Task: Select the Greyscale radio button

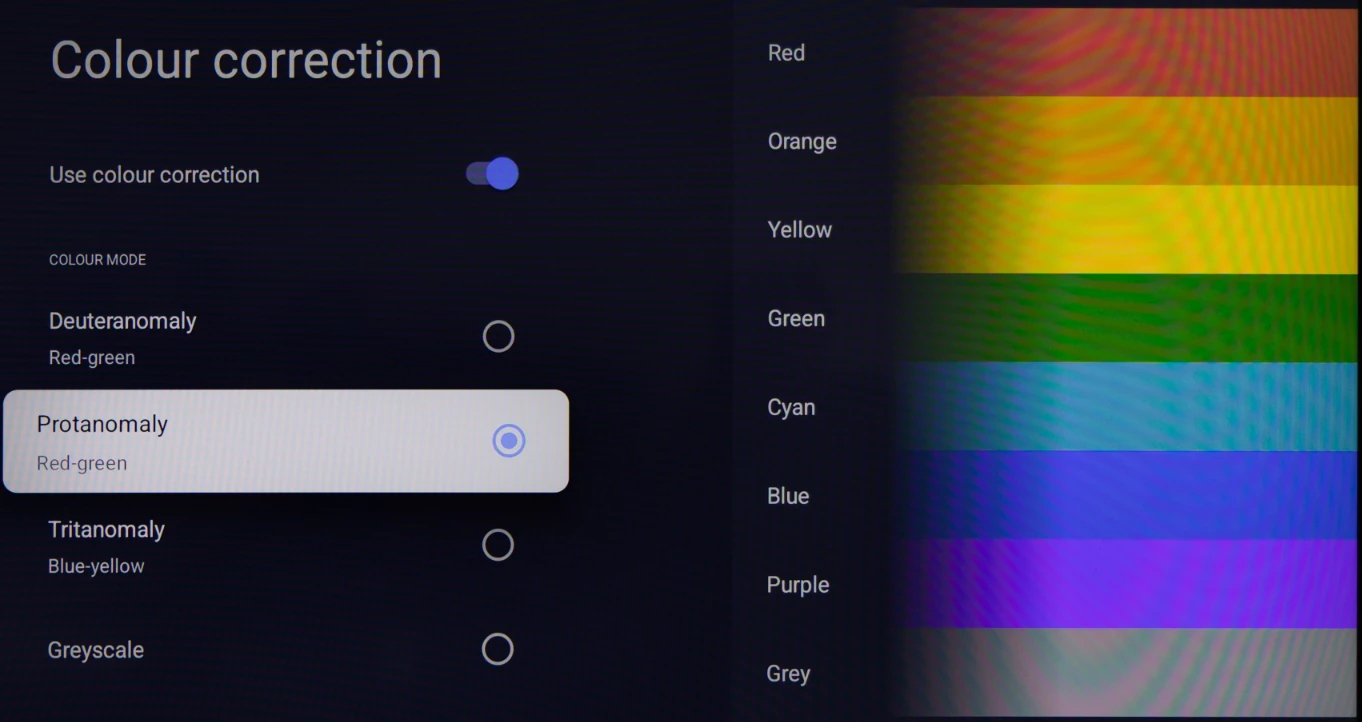Action: (498, 649)
